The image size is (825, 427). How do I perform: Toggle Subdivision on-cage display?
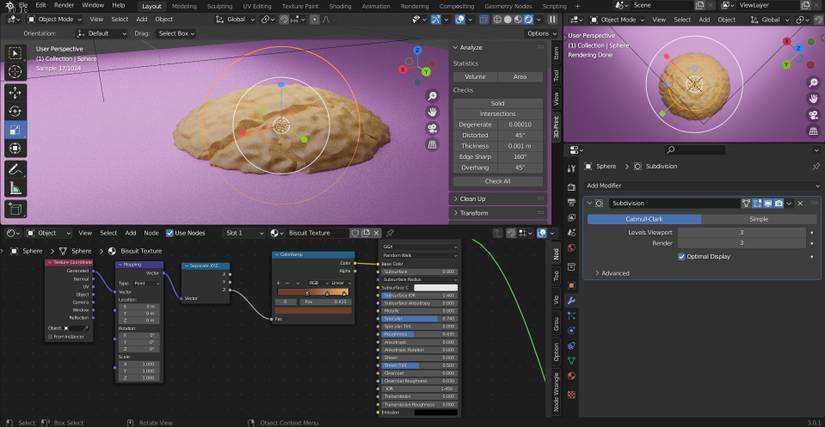click(746, 204)
